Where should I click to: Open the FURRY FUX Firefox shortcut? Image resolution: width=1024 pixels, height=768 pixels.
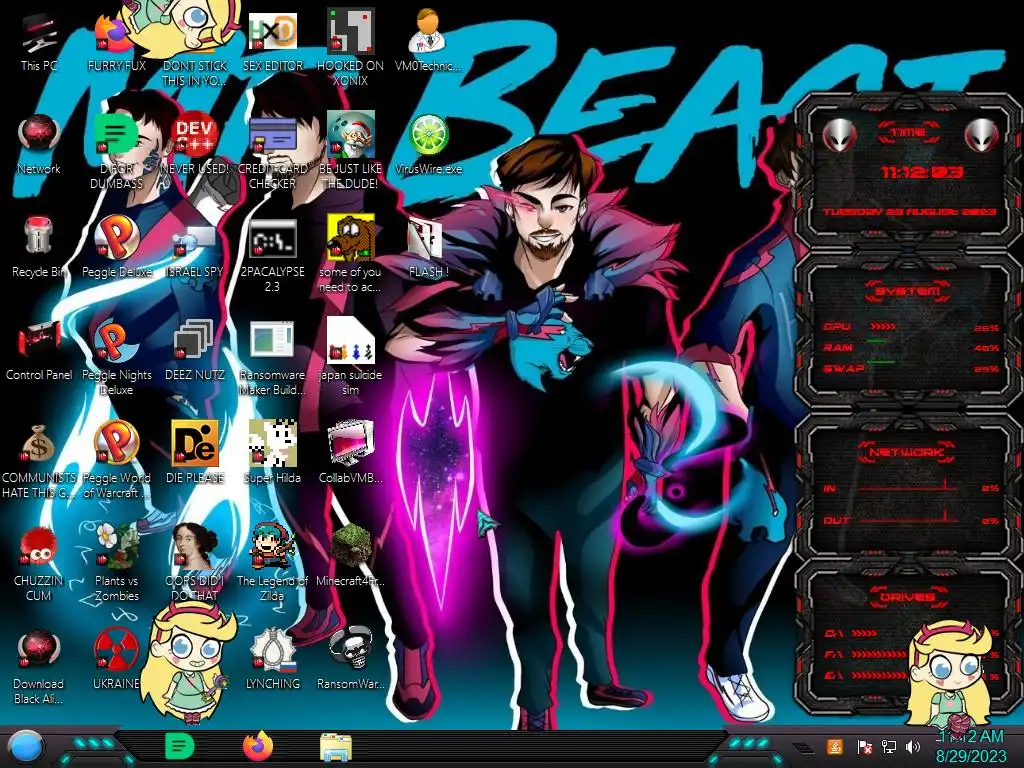112,33
